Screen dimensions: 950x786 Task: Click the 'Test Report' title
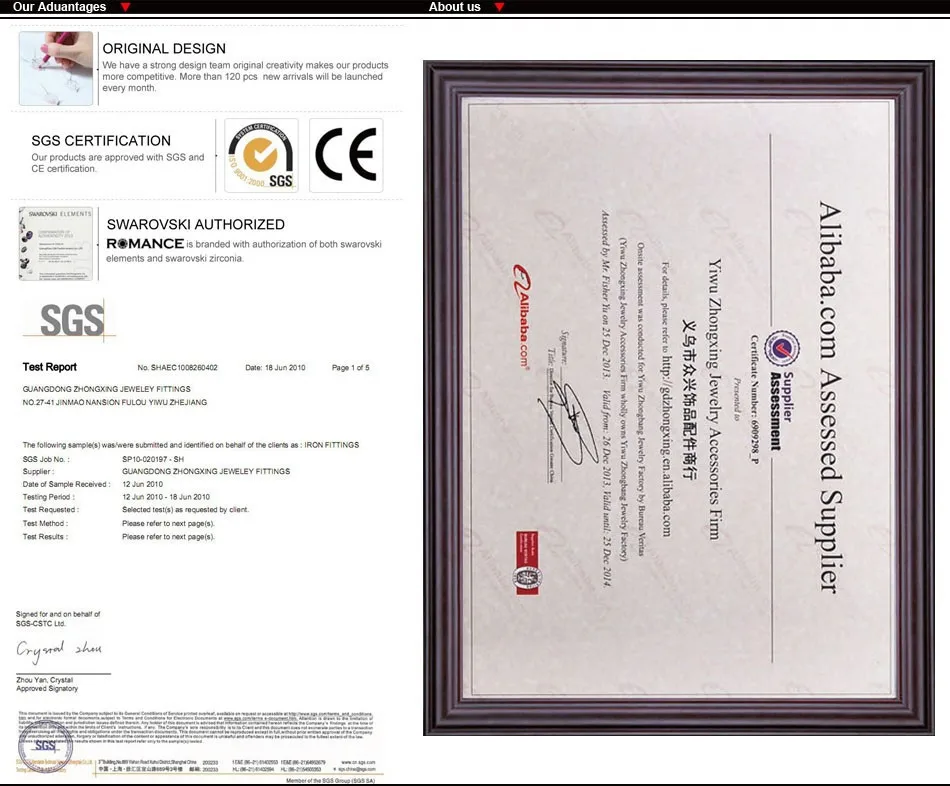tap(50, 367)
